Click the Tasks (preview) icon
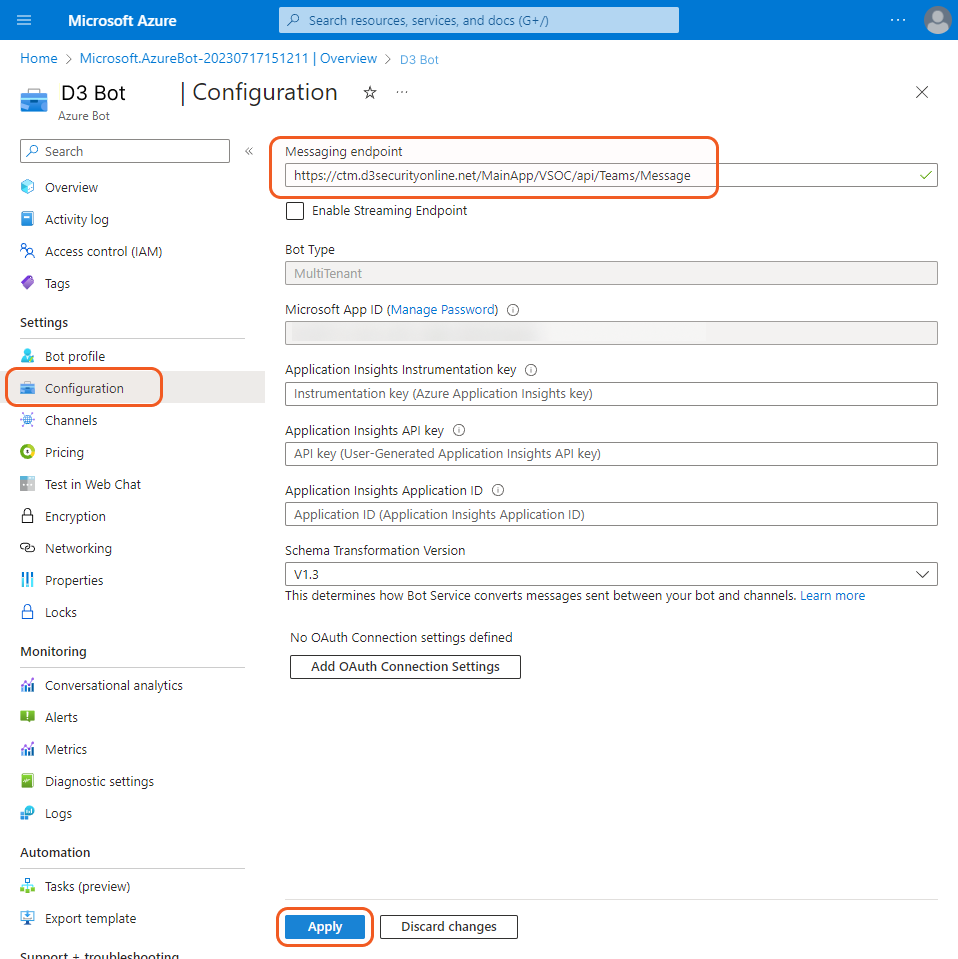 28,886
